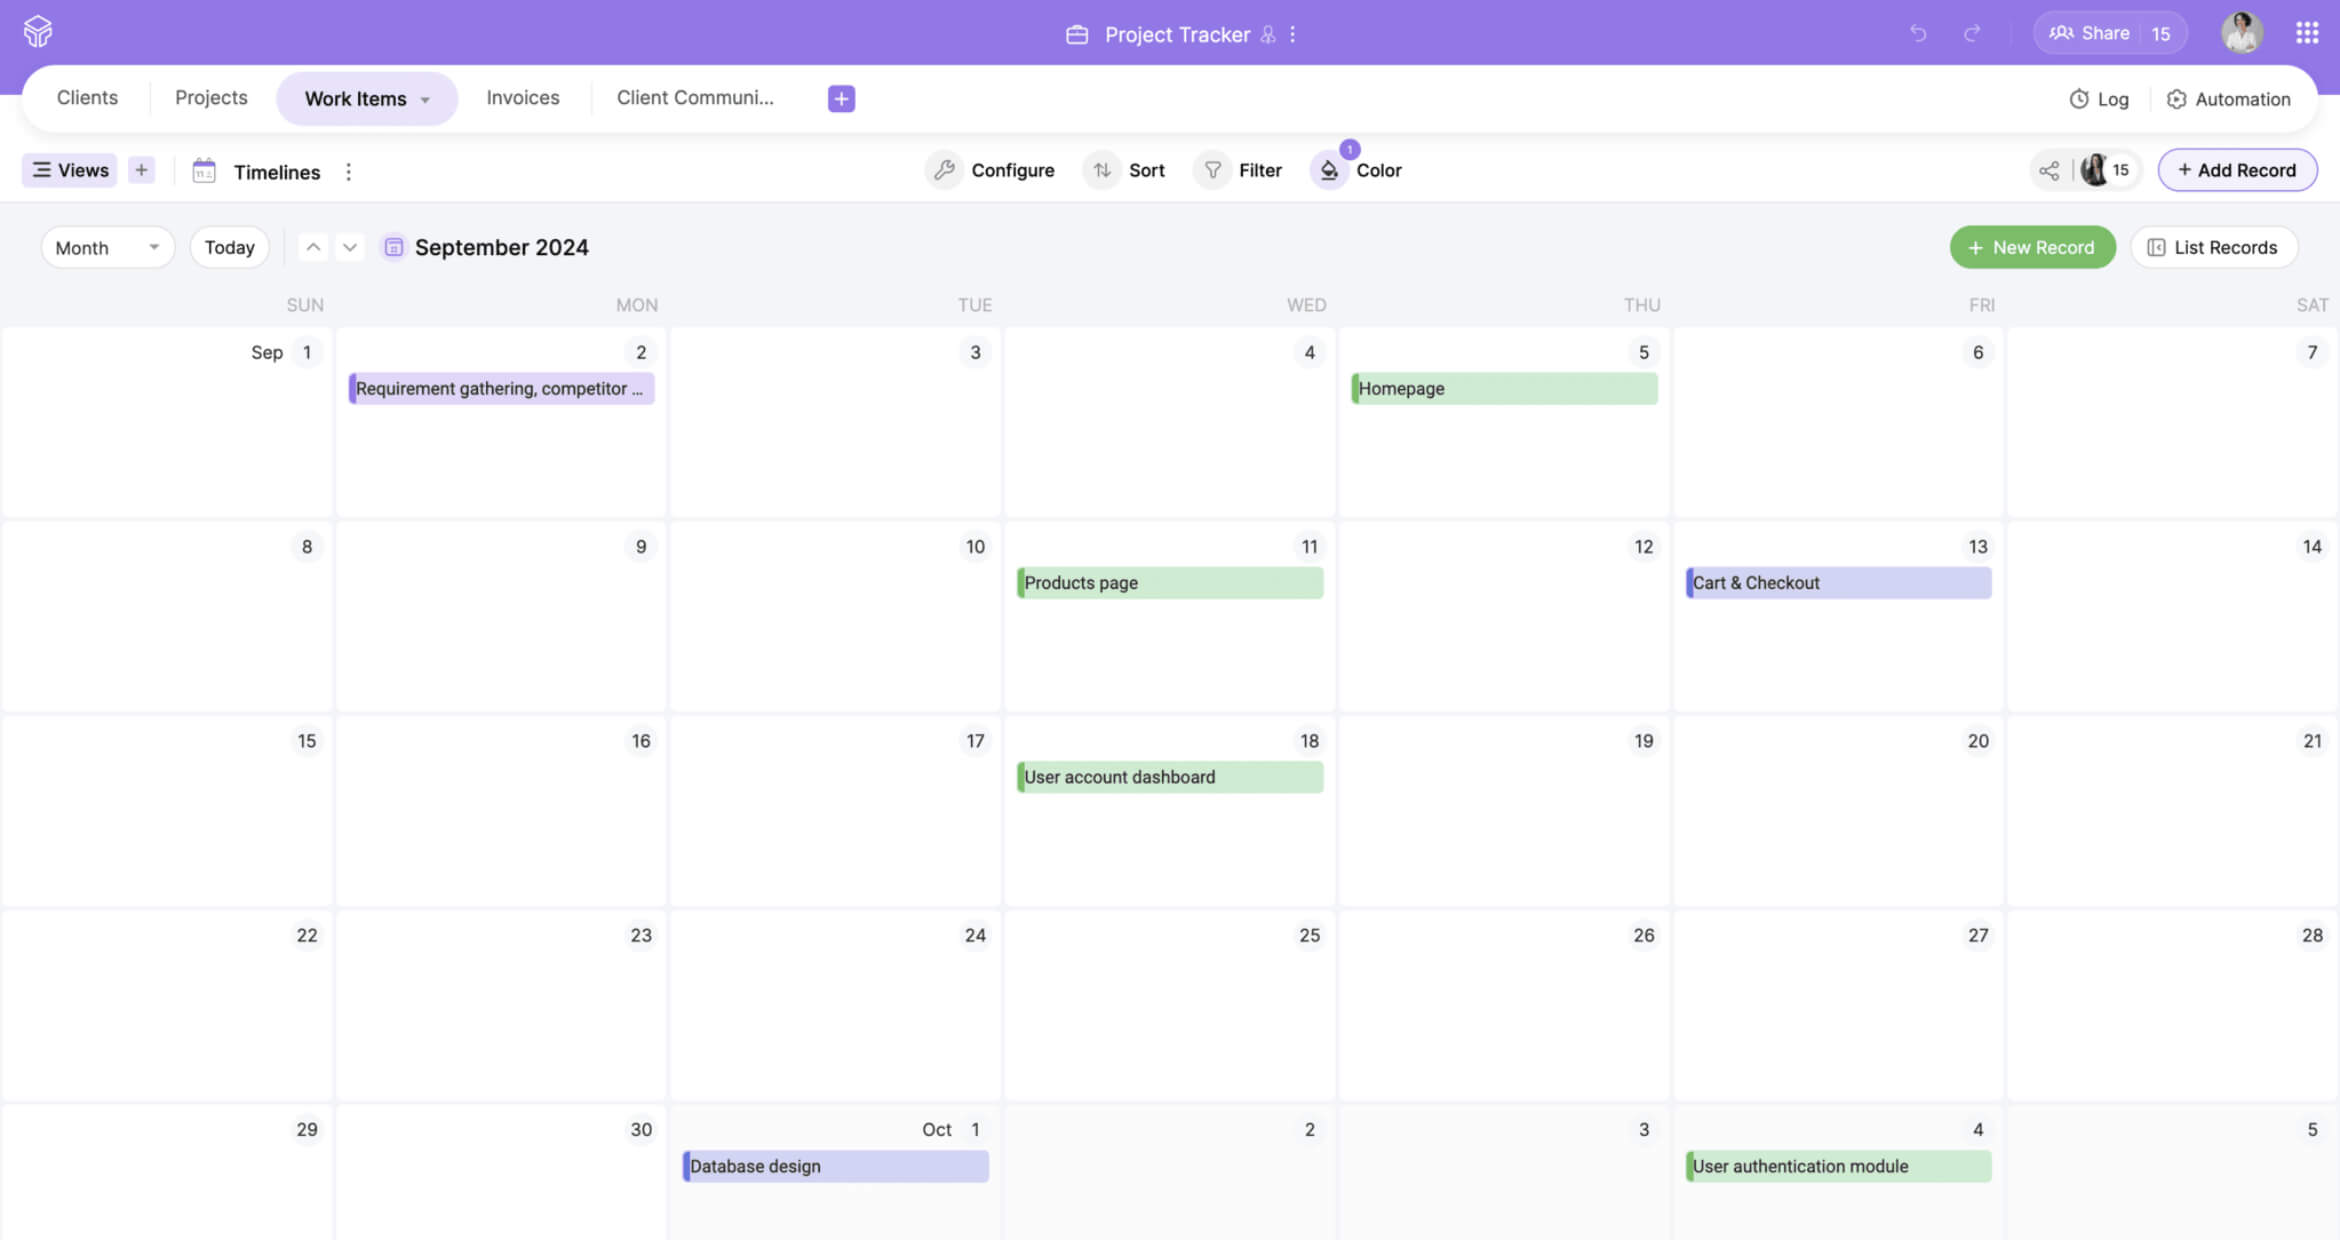Add a new view with plus icon
The width and height of the screenshot is (2340, 1240).
[x=141, y=170]
